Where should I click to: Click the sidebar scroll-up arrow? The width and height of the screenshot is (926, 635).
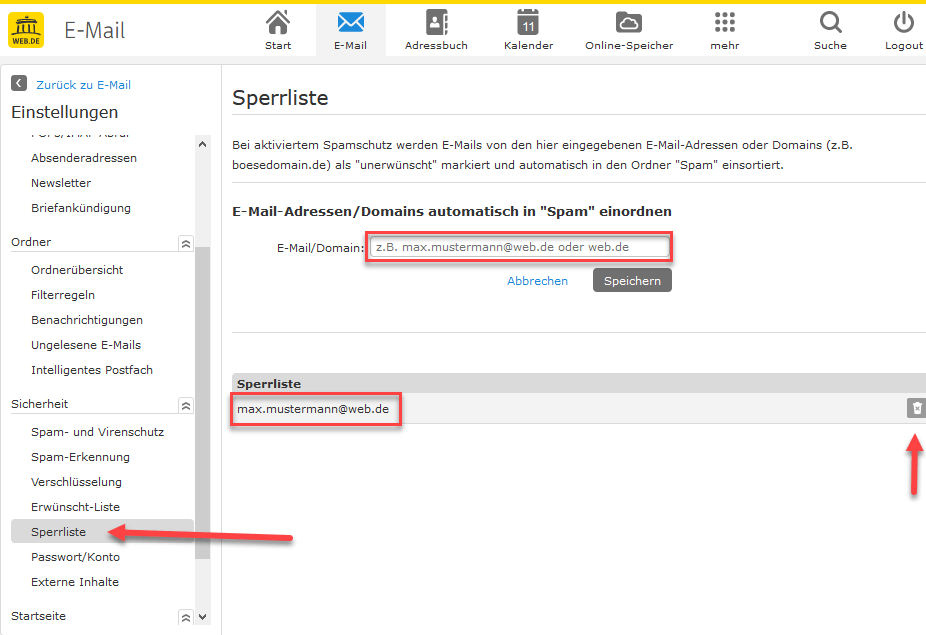[203, 144]
